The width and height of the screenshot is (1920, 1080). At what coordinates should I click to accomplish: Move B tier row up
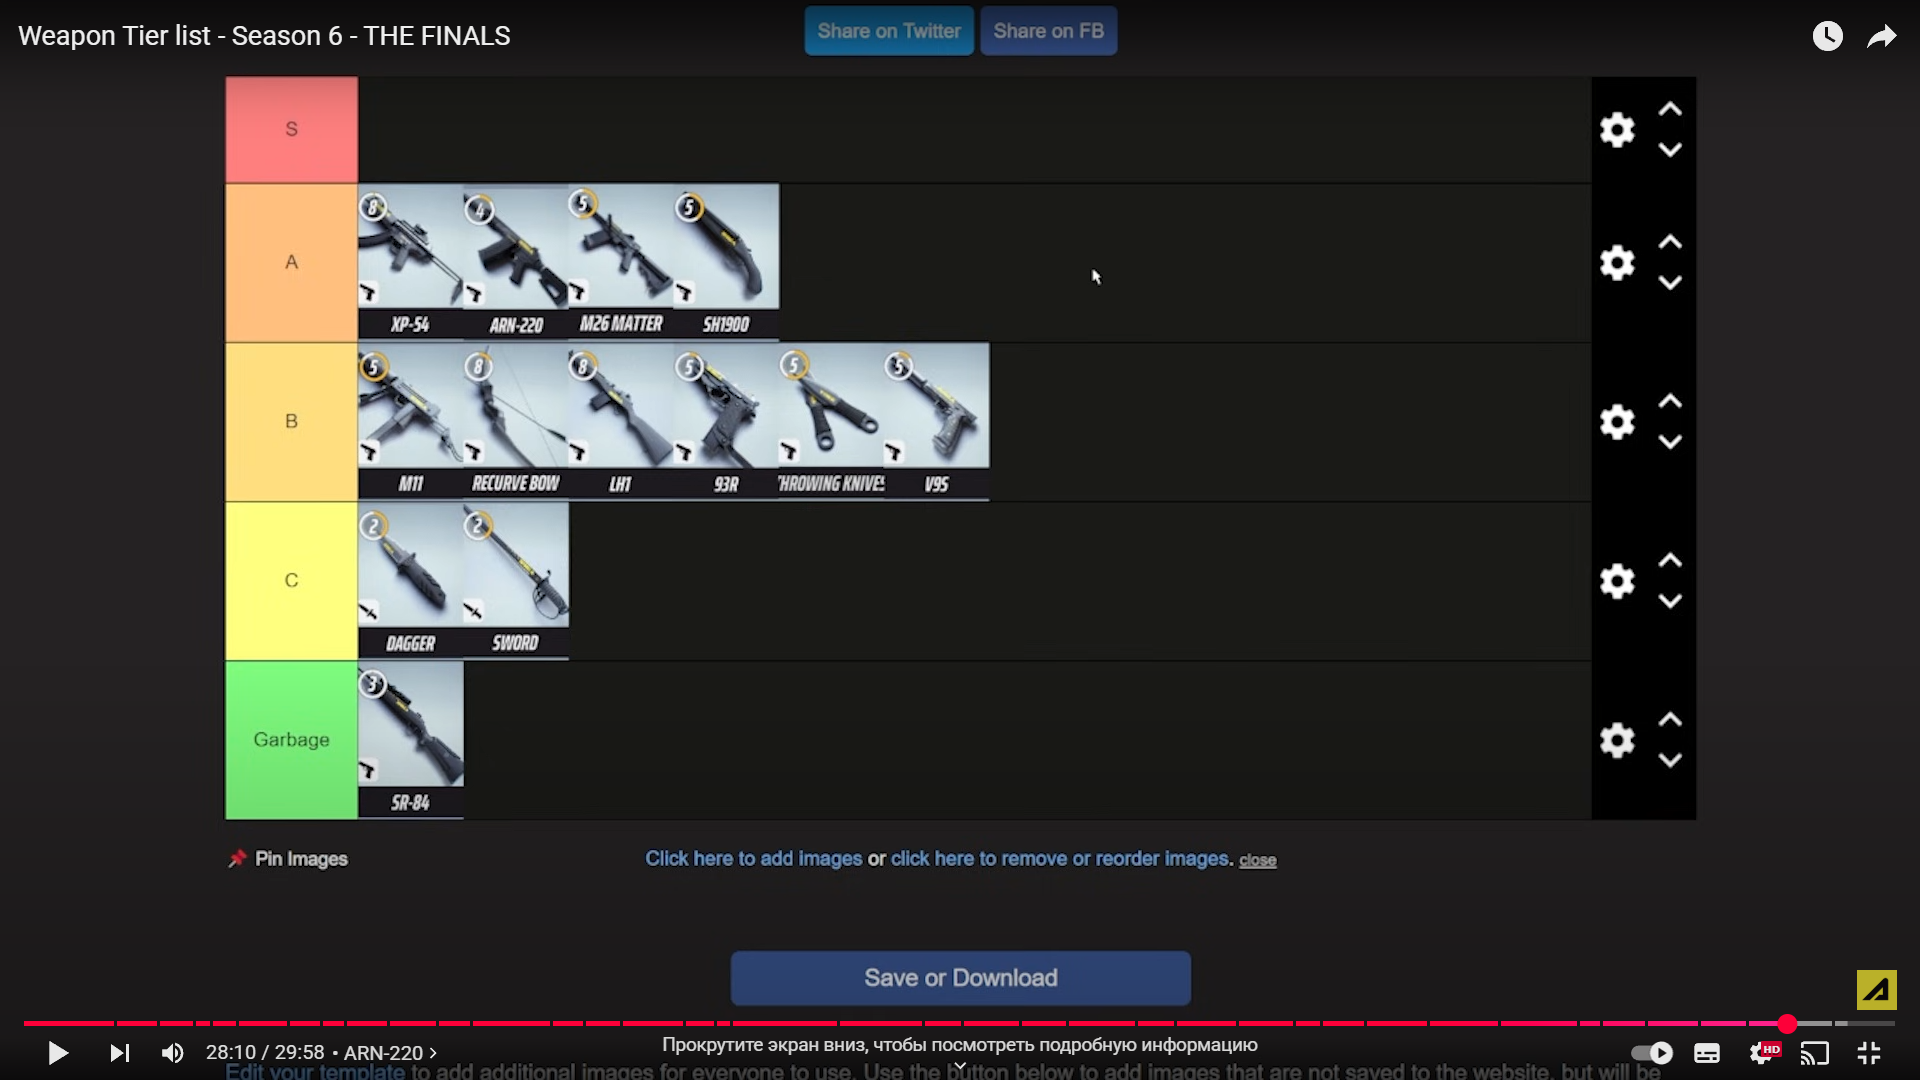[1670, 401]
